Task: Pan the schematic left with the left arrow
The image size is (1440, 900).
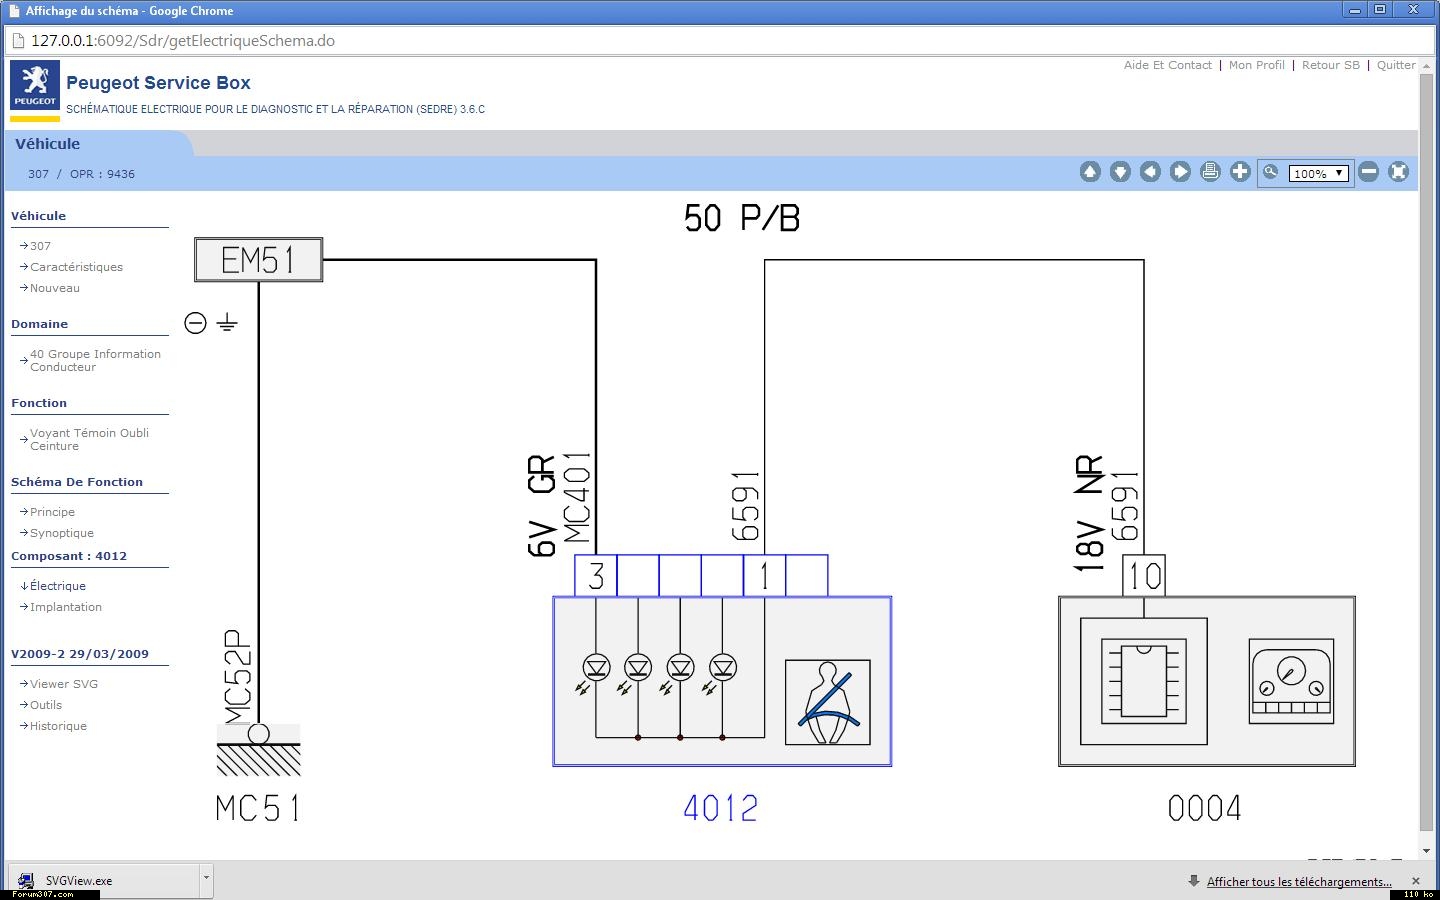Action: (x=1150, y=172)
